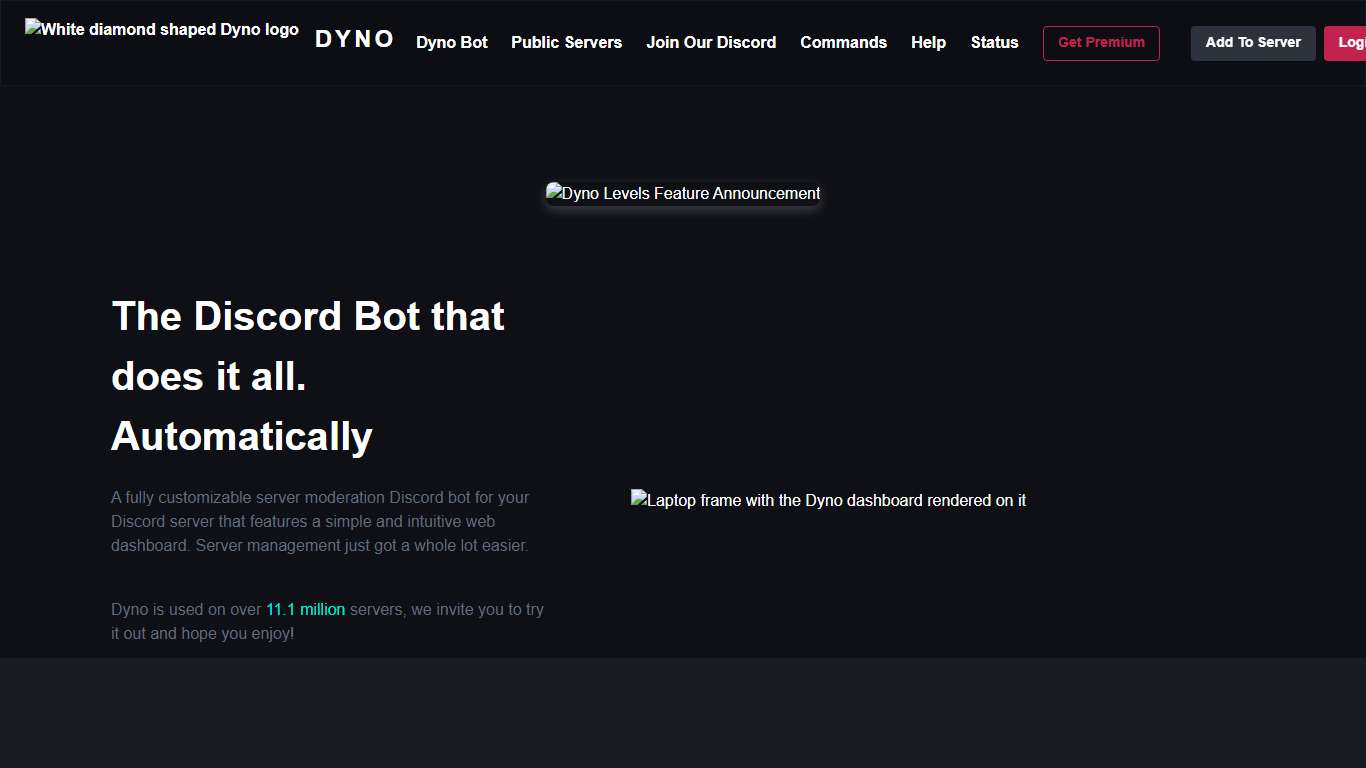
Task: Click the laptop dashboard preview image
Action: 828,500
